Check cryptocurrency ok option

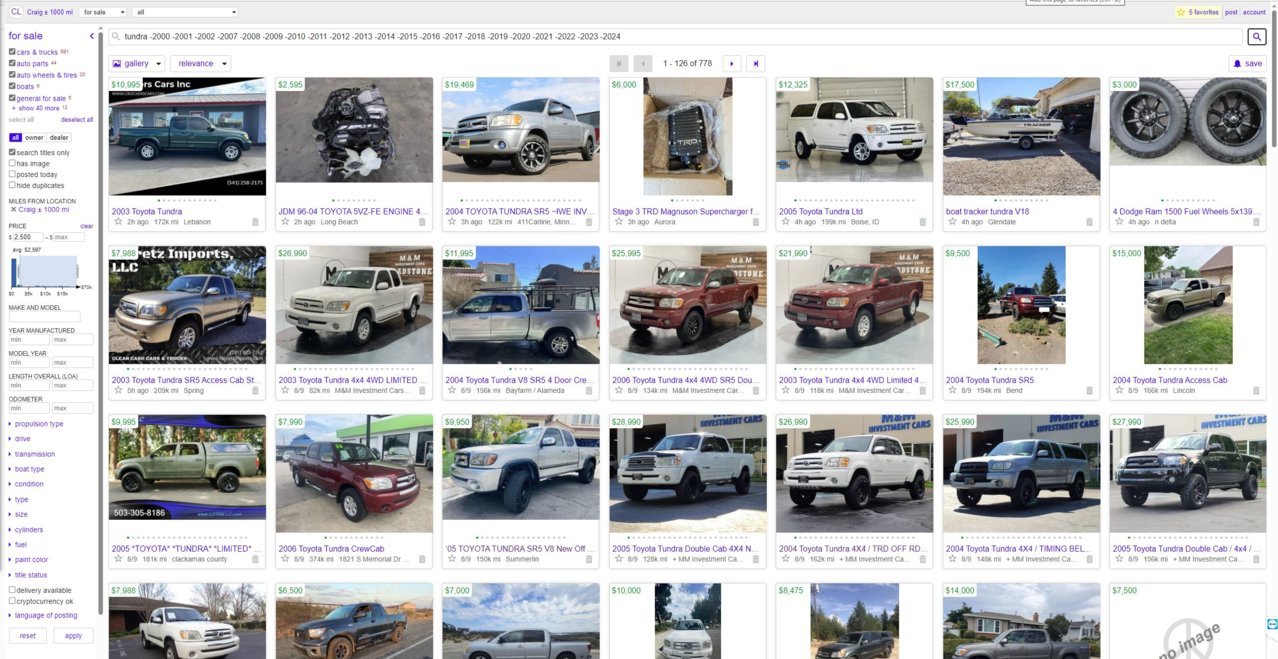pyautogui.click(x=12, y=601)
